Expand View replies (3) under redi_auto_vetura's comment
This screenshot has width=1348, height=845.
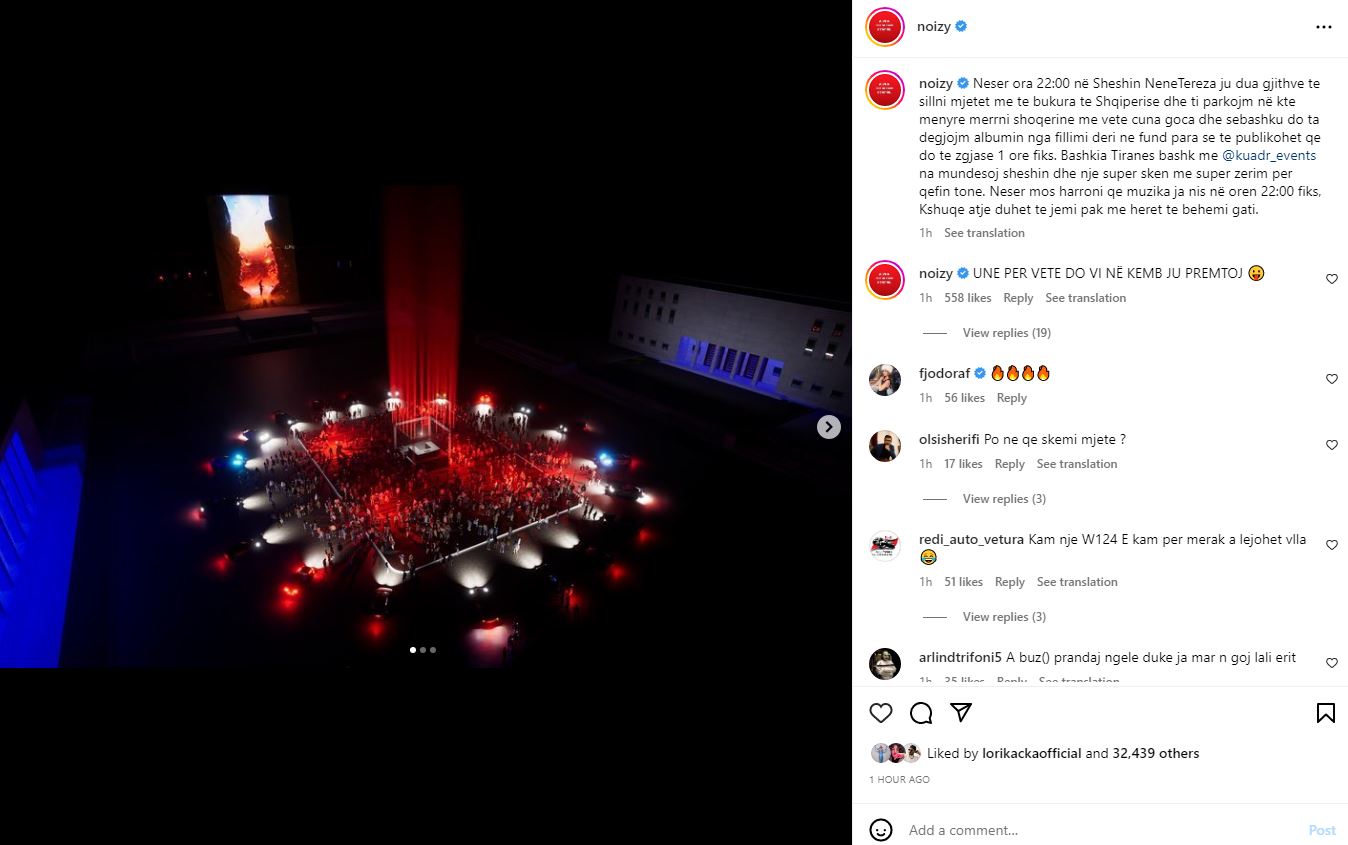[1004, 617]
